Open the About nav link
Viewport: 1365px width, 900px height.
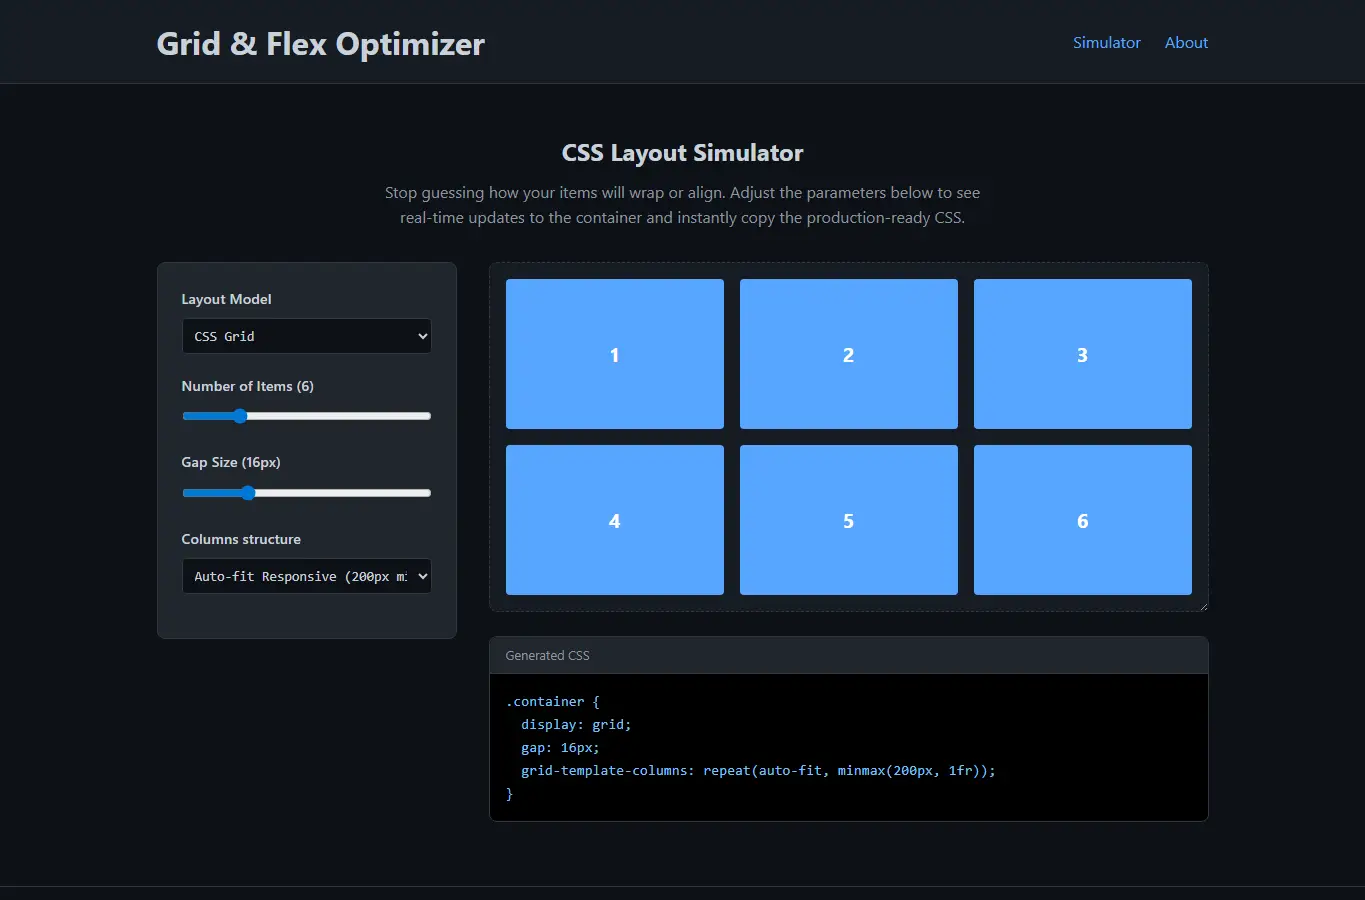pos(1186,42)
